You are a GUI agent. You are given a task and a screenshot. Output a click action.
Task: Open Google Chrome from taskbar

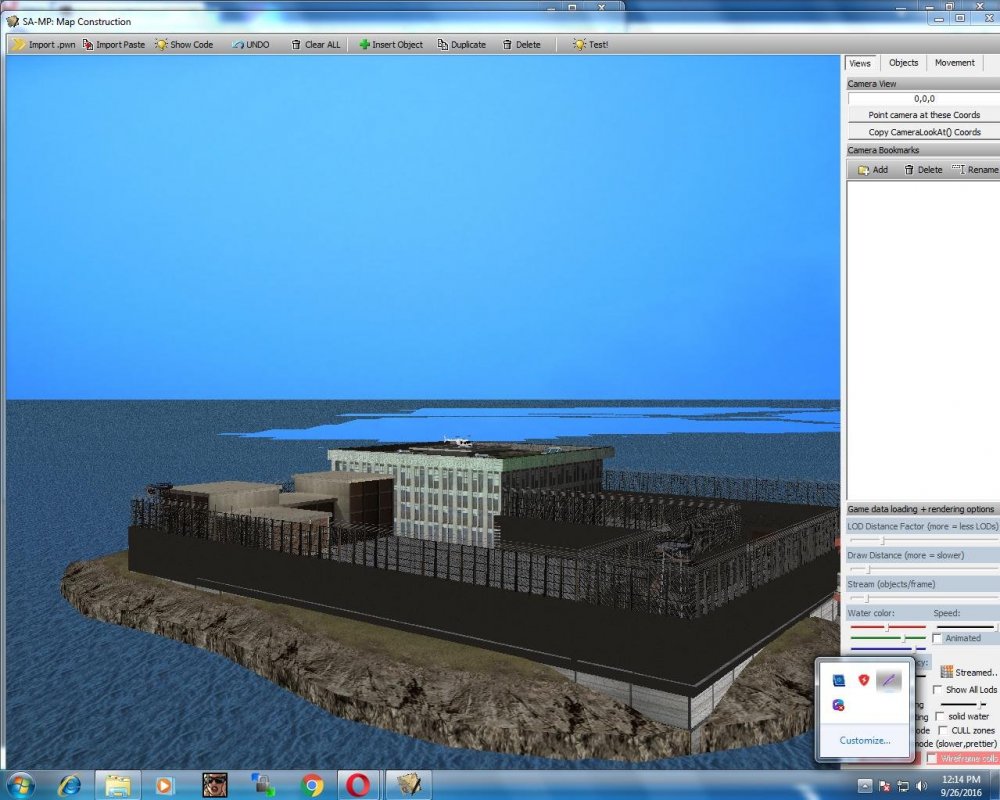pos(311,785)
